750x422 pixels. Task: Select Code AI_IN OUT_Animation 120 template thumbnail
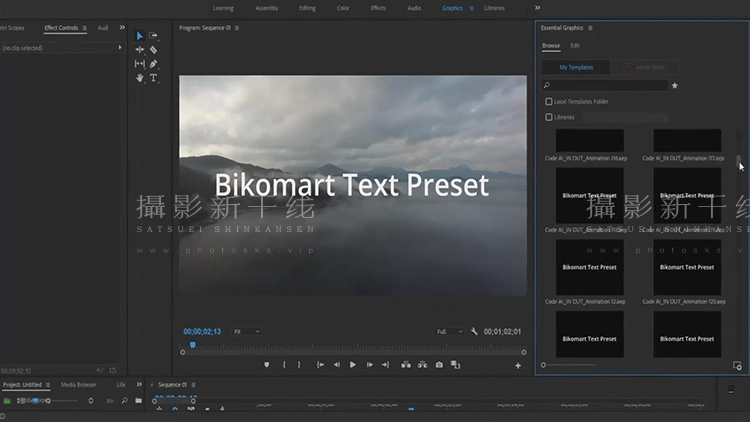coord(687,267)
